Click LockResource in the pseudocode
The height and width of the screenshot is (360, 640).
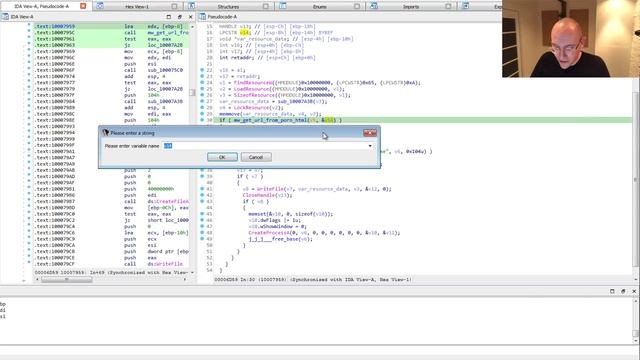coord(251,107)
